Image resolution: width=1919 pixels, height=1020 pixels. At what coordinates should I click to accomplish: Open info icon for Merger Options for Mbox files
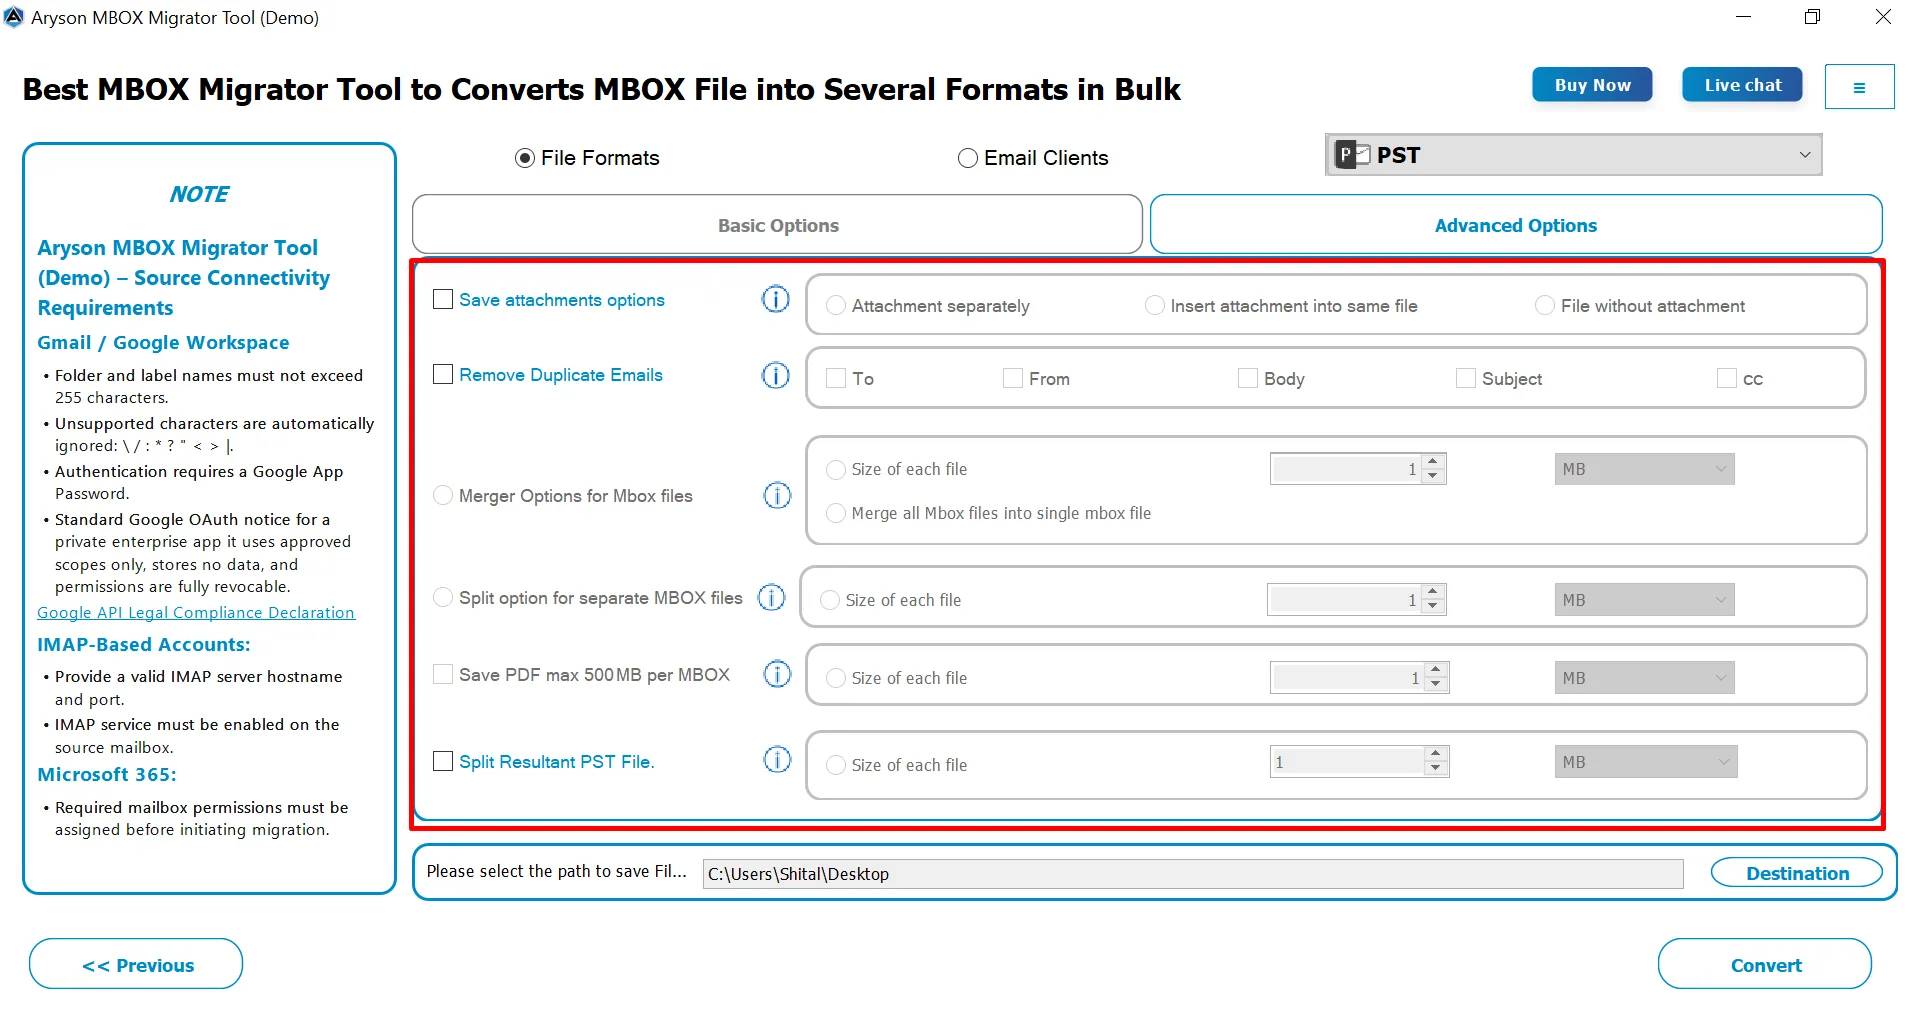[777, 495]
